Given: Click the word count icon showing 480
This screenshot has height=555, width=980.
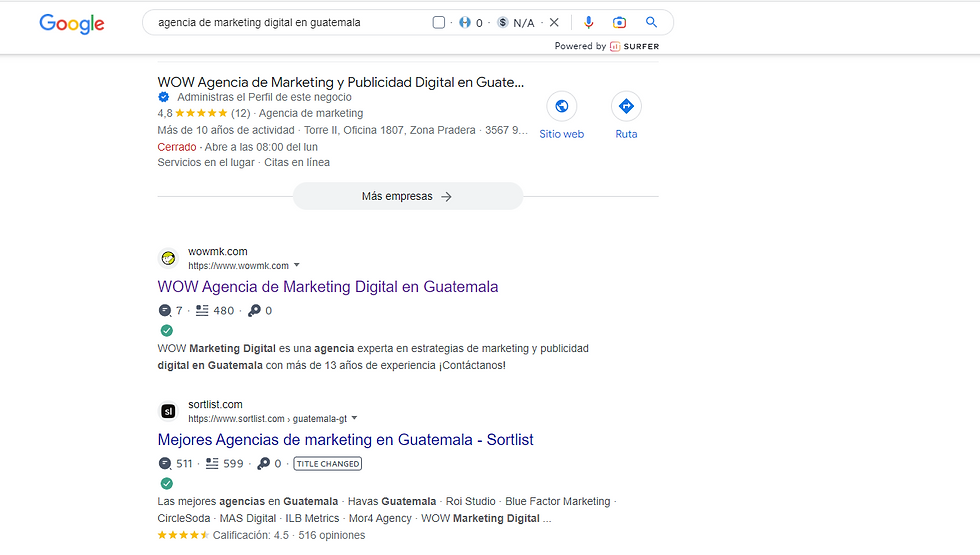Looking at the screenshot, I should coord(202,311).
